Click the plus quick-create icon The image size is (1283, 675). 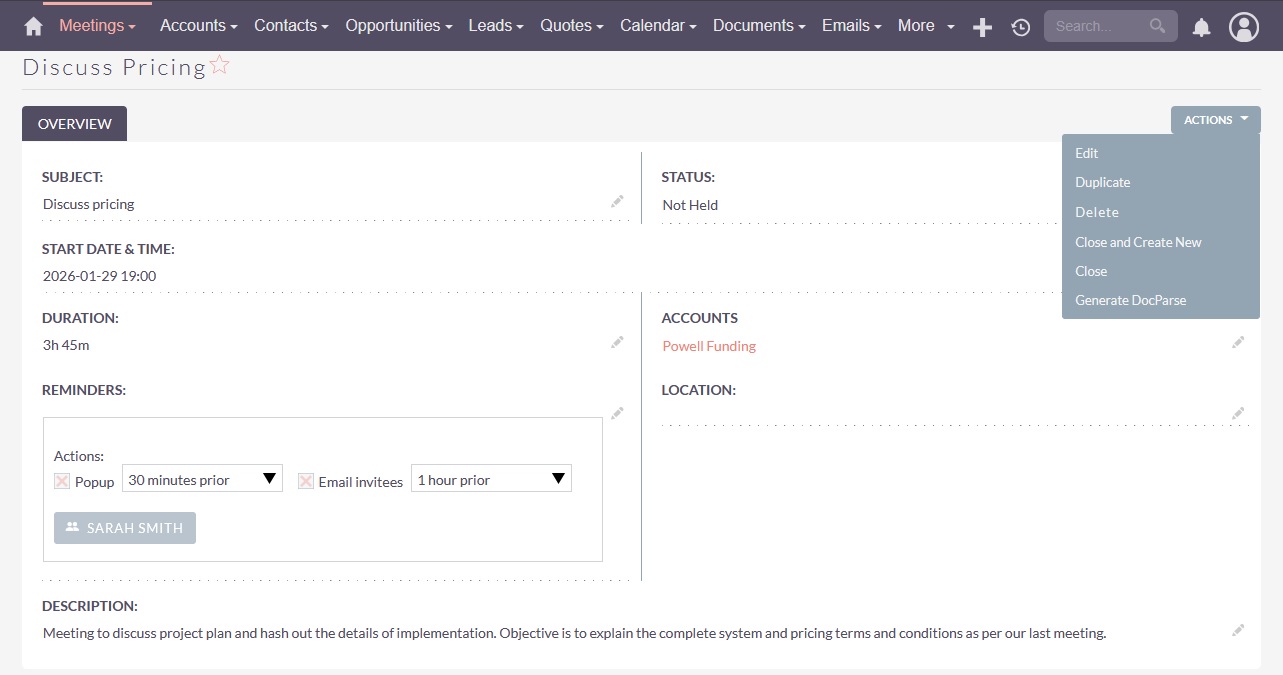(982, 28)
